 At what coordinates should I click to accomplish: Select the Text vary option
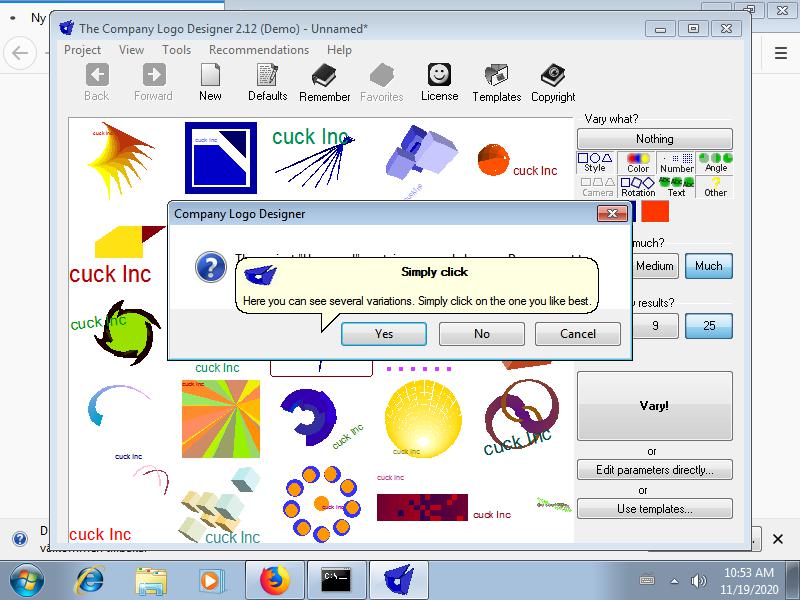coord(677,187)
